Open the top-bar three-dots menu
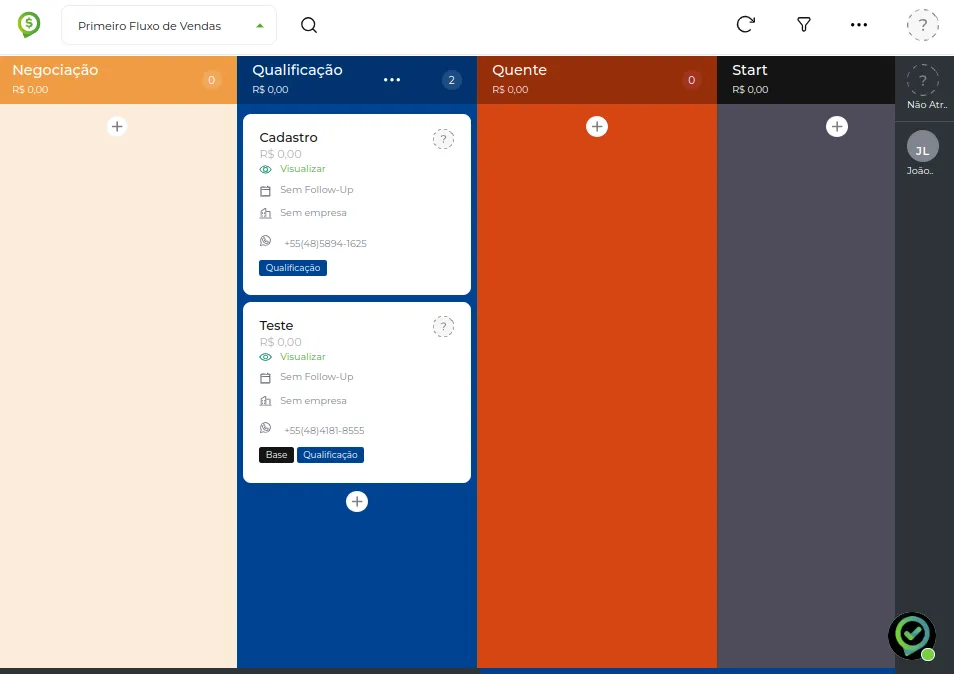954x674 pixels. [858, 24]
